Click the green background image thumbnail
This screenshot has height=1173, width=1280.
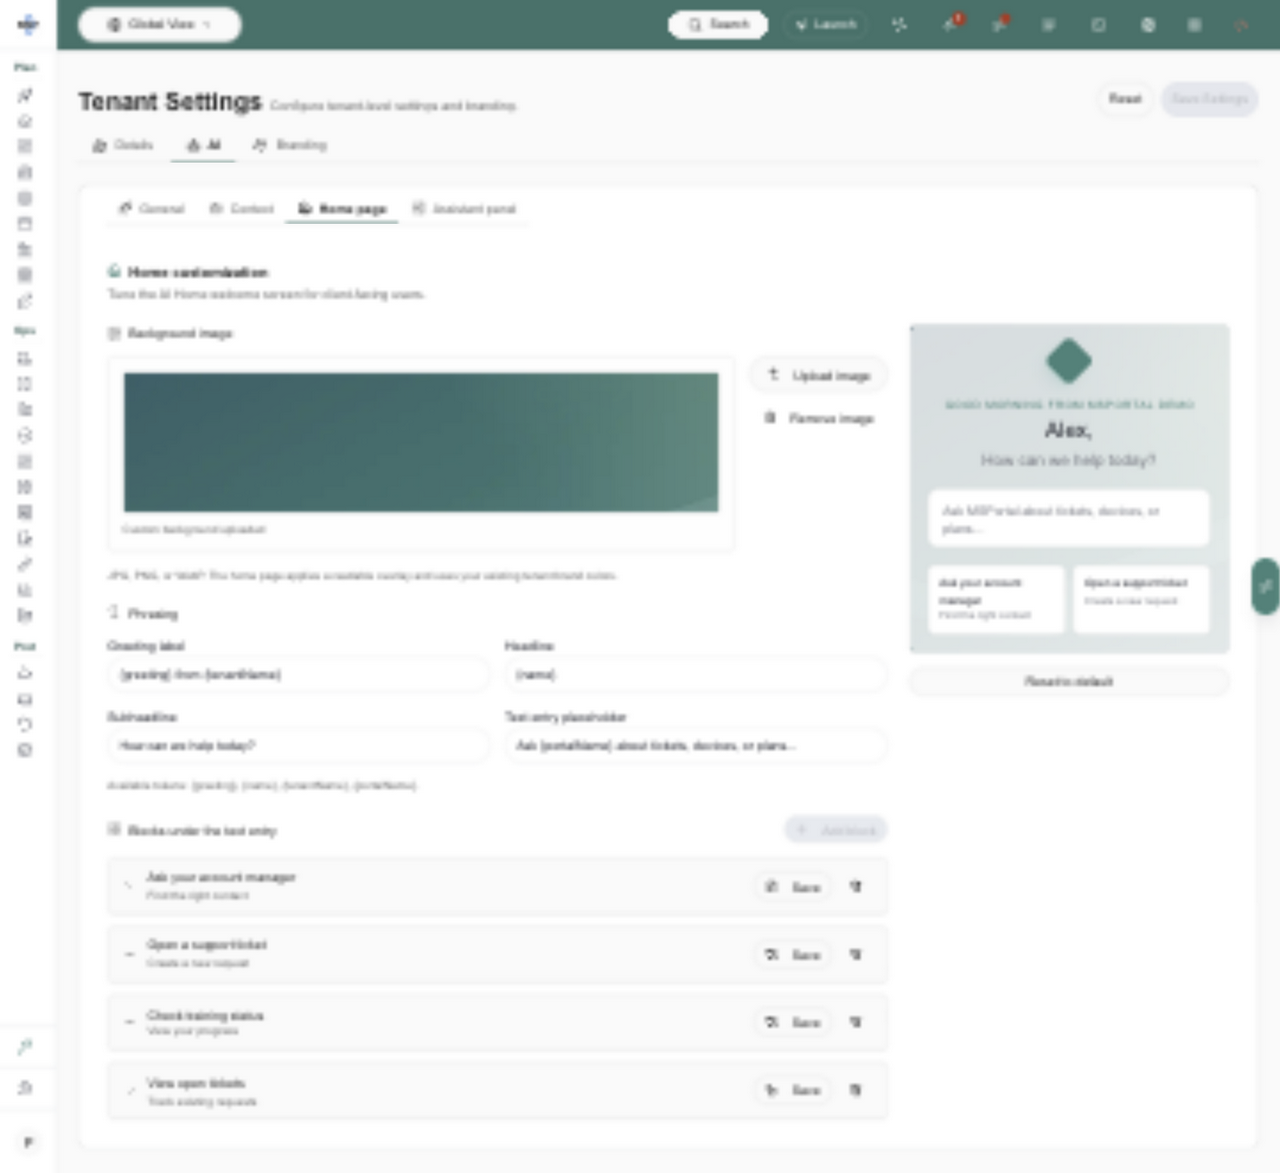421,442
